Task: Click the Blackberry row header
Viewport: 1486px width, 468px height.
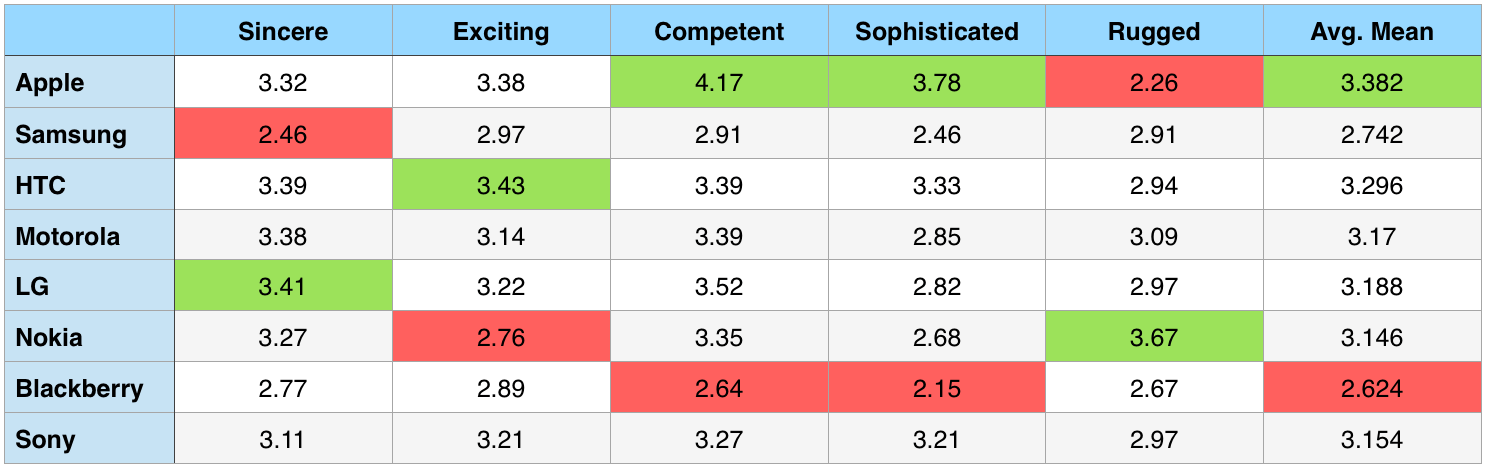Action: pos(79,388)
